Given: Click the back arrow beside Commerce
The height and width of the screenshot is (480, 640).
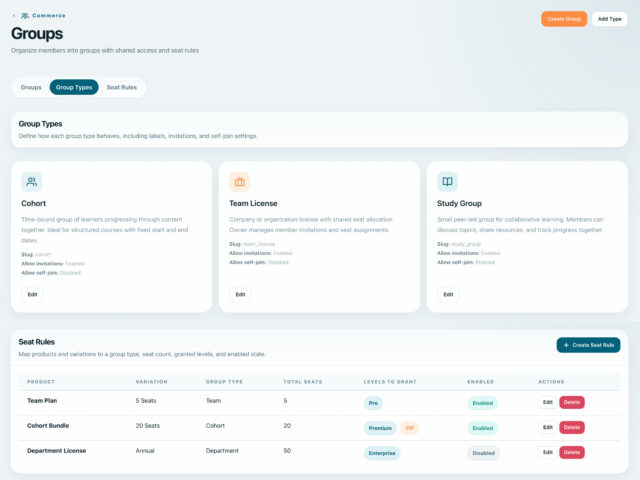Looking at the screenshot, I should [x=14, y=16].
